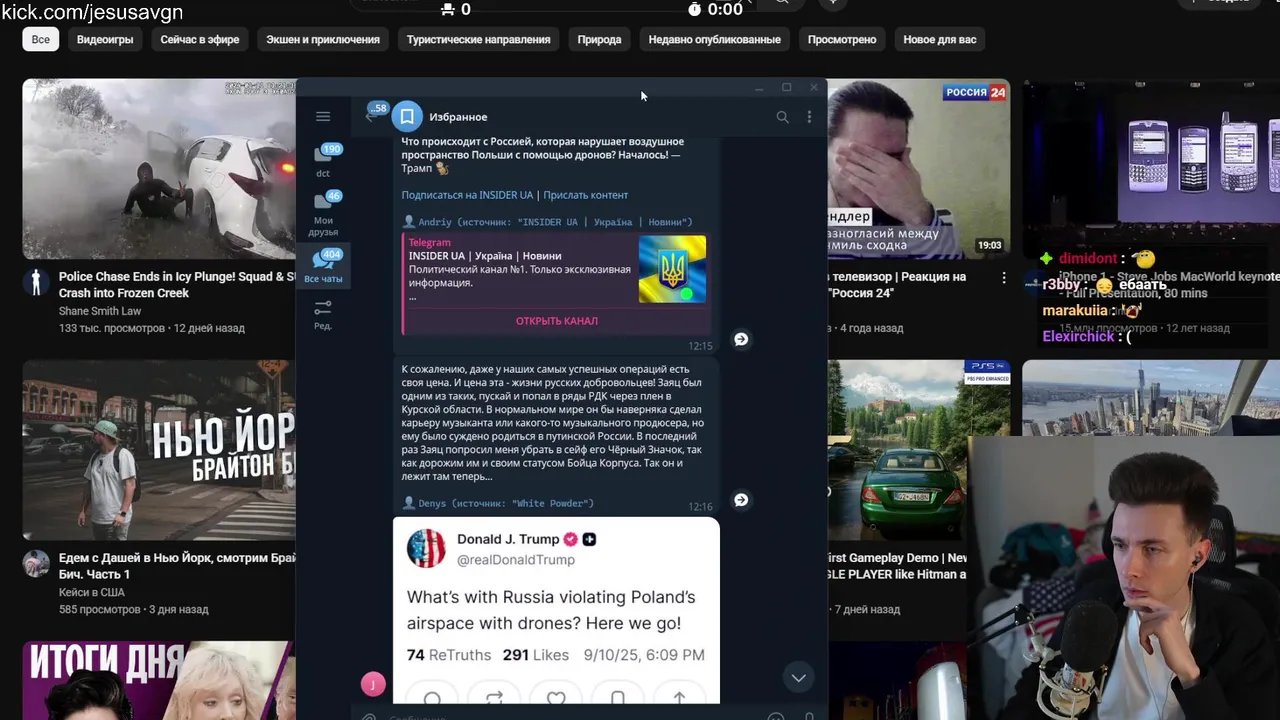Open the Кейси в США channel name

[91, 592]
